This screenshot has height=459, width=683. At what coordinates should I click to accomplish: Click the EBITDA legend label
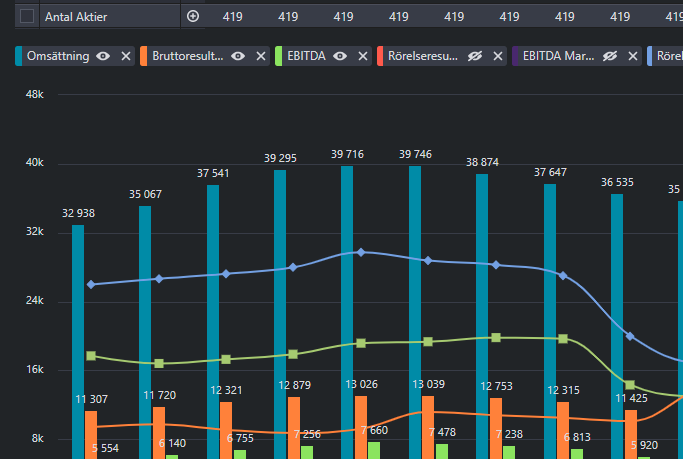[306, 56]
